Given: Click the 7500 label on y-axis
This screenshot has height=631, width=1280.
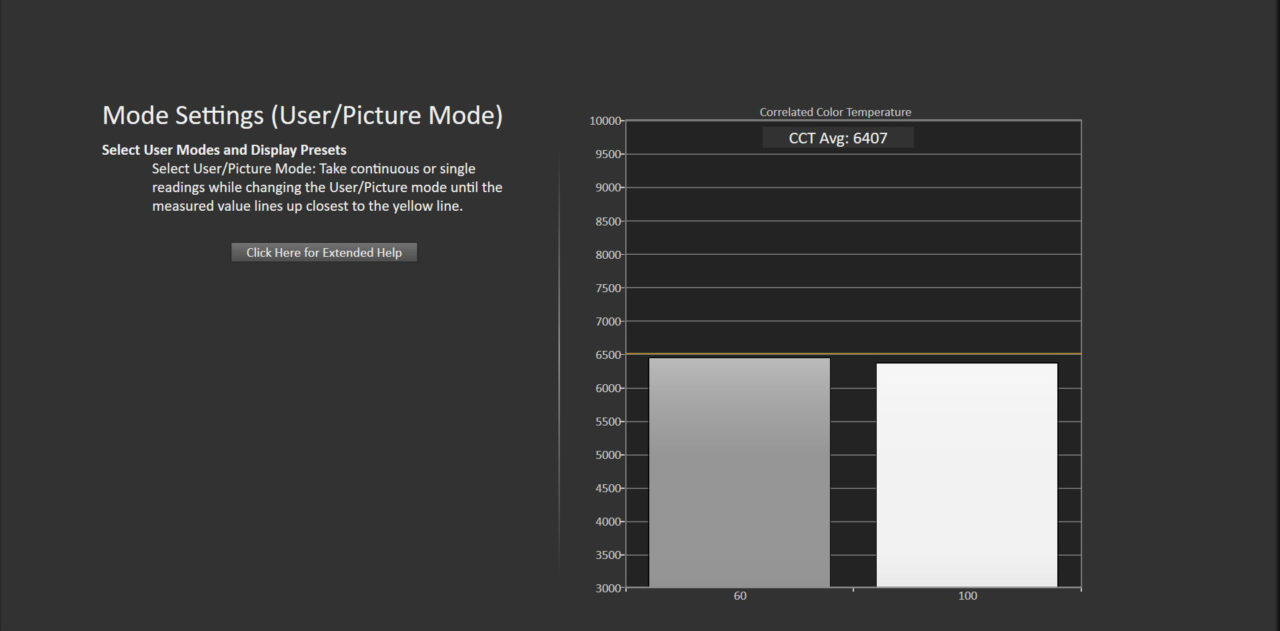Looking at the screenshot, I should click(x=609, y=288).
